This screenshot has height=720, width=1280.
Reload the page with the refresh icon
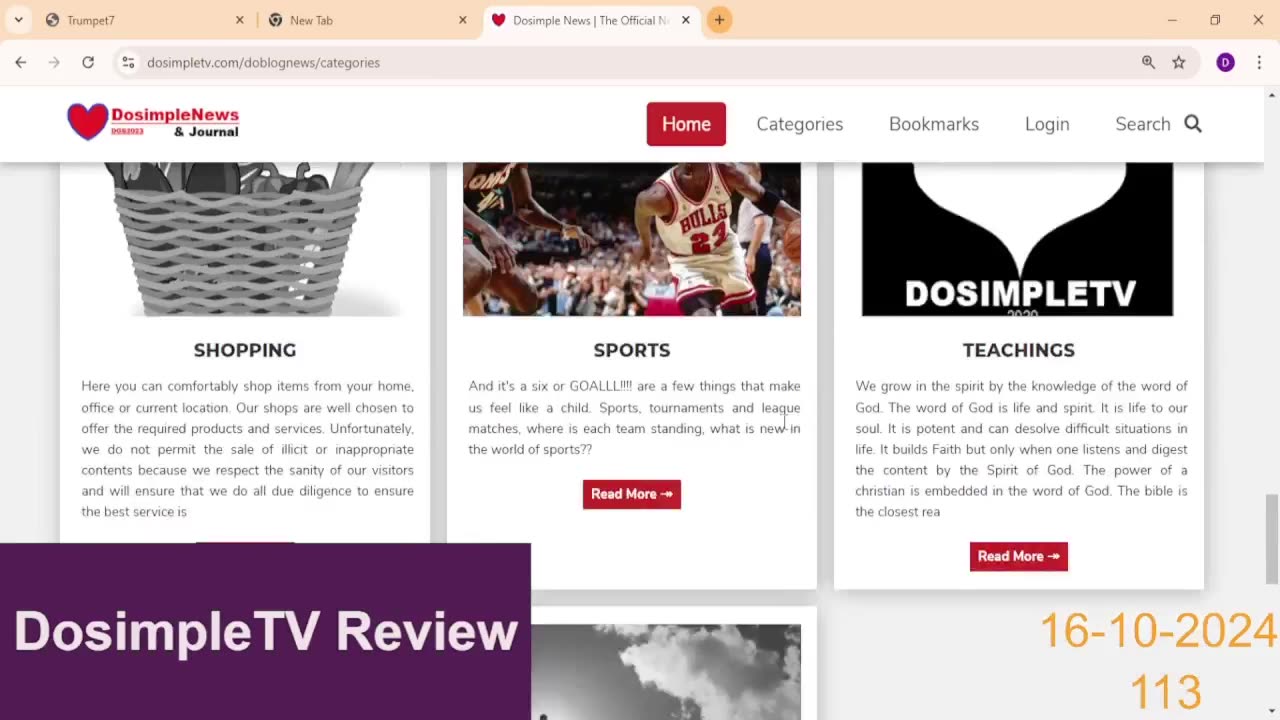coord(88,62)
